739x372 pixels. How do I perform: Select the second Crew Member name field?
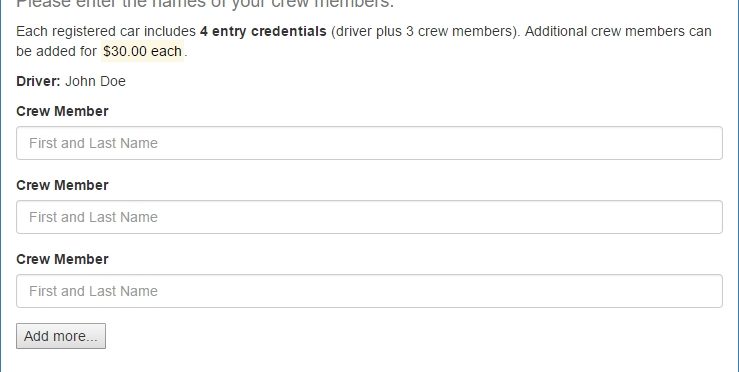click(x=369, y=217)
